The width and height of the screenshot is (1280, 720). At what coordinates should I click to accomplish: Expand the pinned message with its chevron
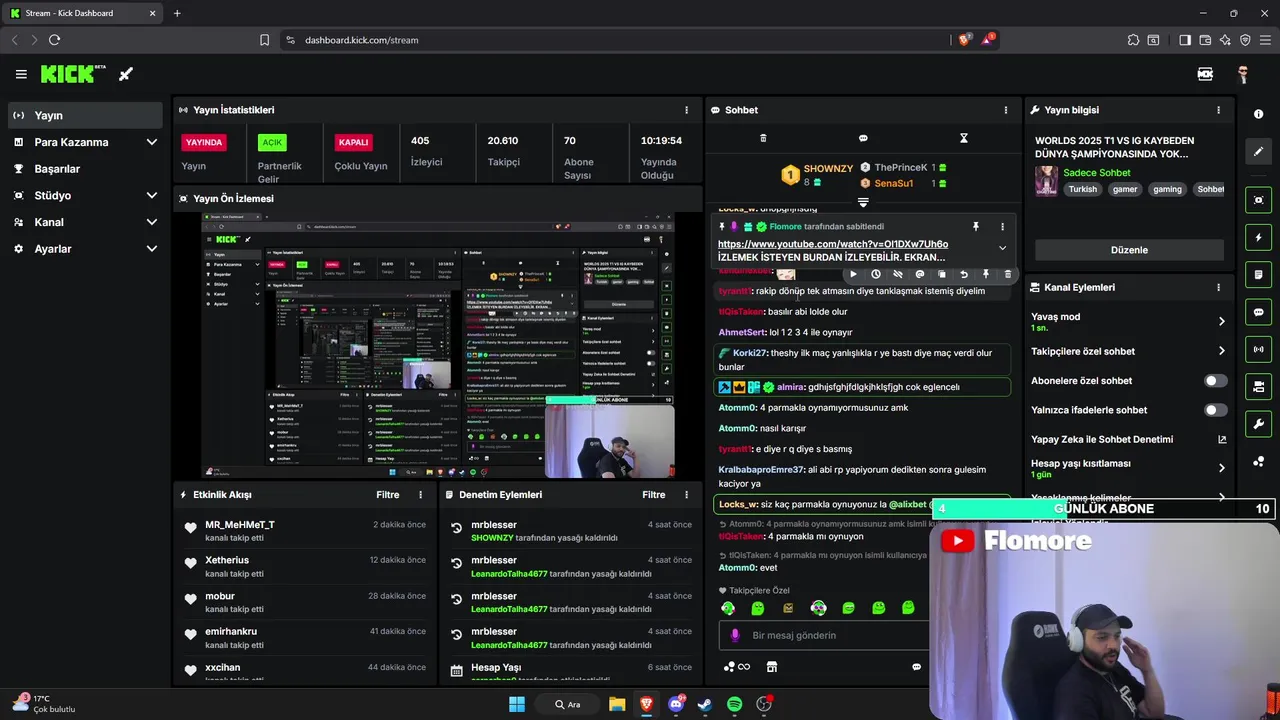tap(1002, 248)
